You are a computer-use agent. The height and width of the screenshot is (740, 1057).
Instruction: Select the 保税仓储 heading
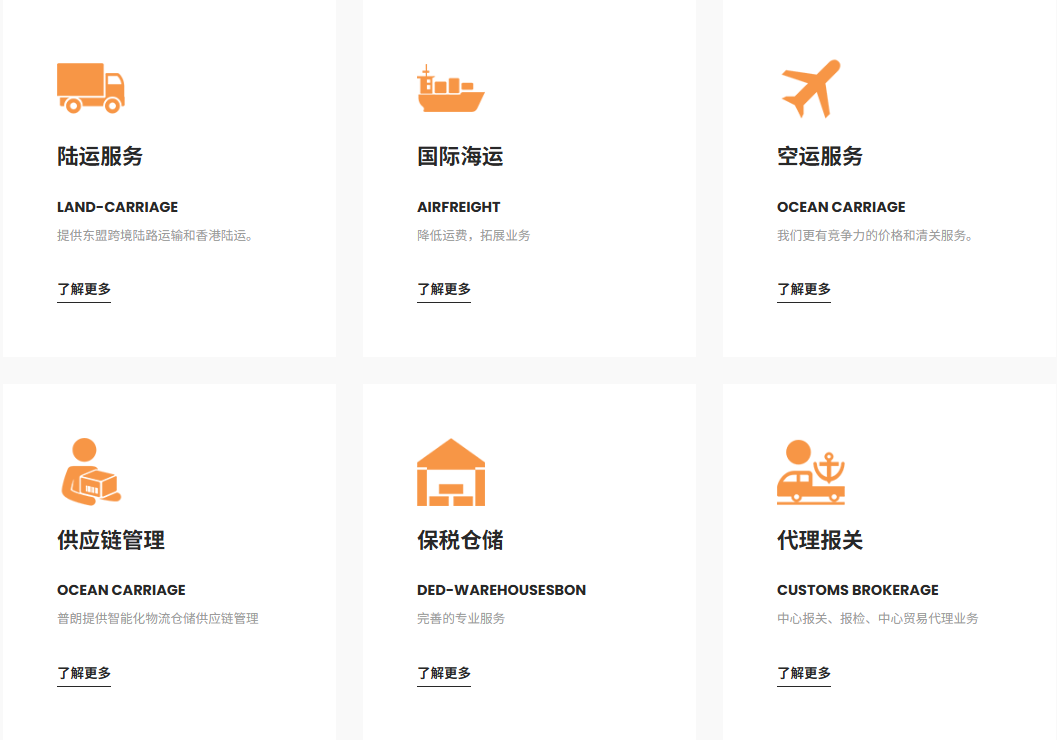[x=460, y=540]
